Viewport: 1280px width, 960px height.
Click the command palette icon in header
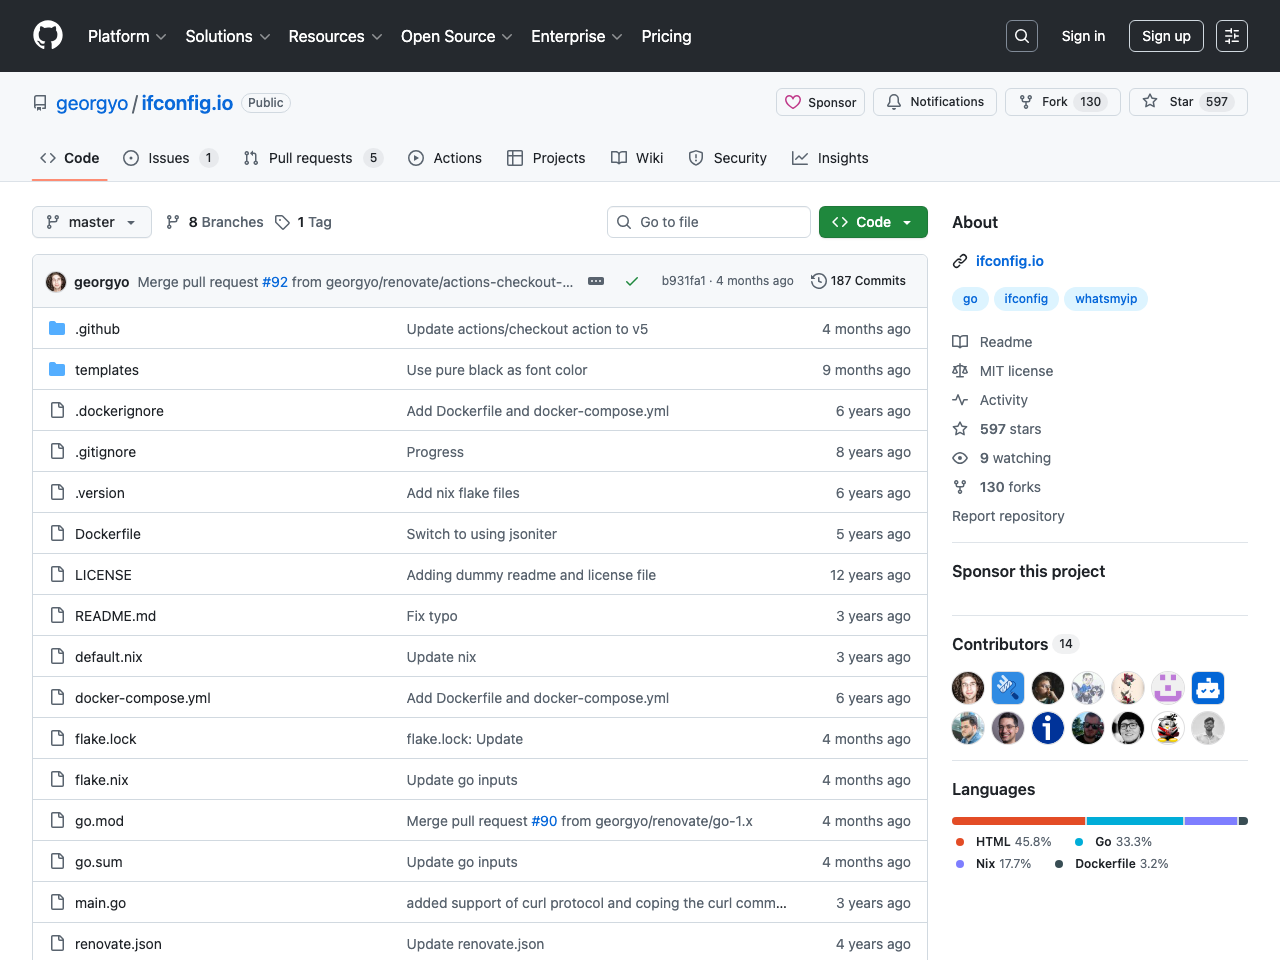pyautogui.click(x=1232, y=36)
